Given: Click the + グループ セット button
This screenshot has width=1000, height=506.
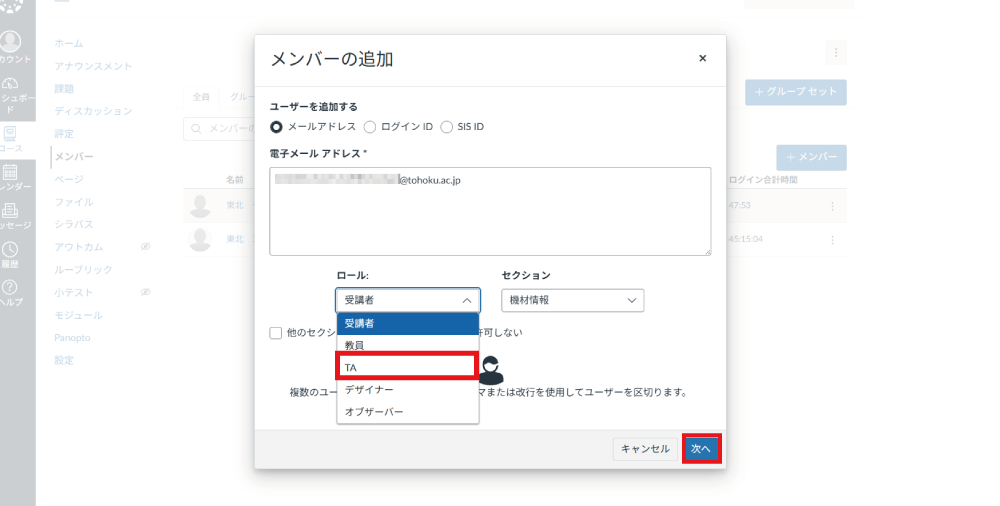Looking at the screenshot, I should pyautogui.click(x=795, y=92).
